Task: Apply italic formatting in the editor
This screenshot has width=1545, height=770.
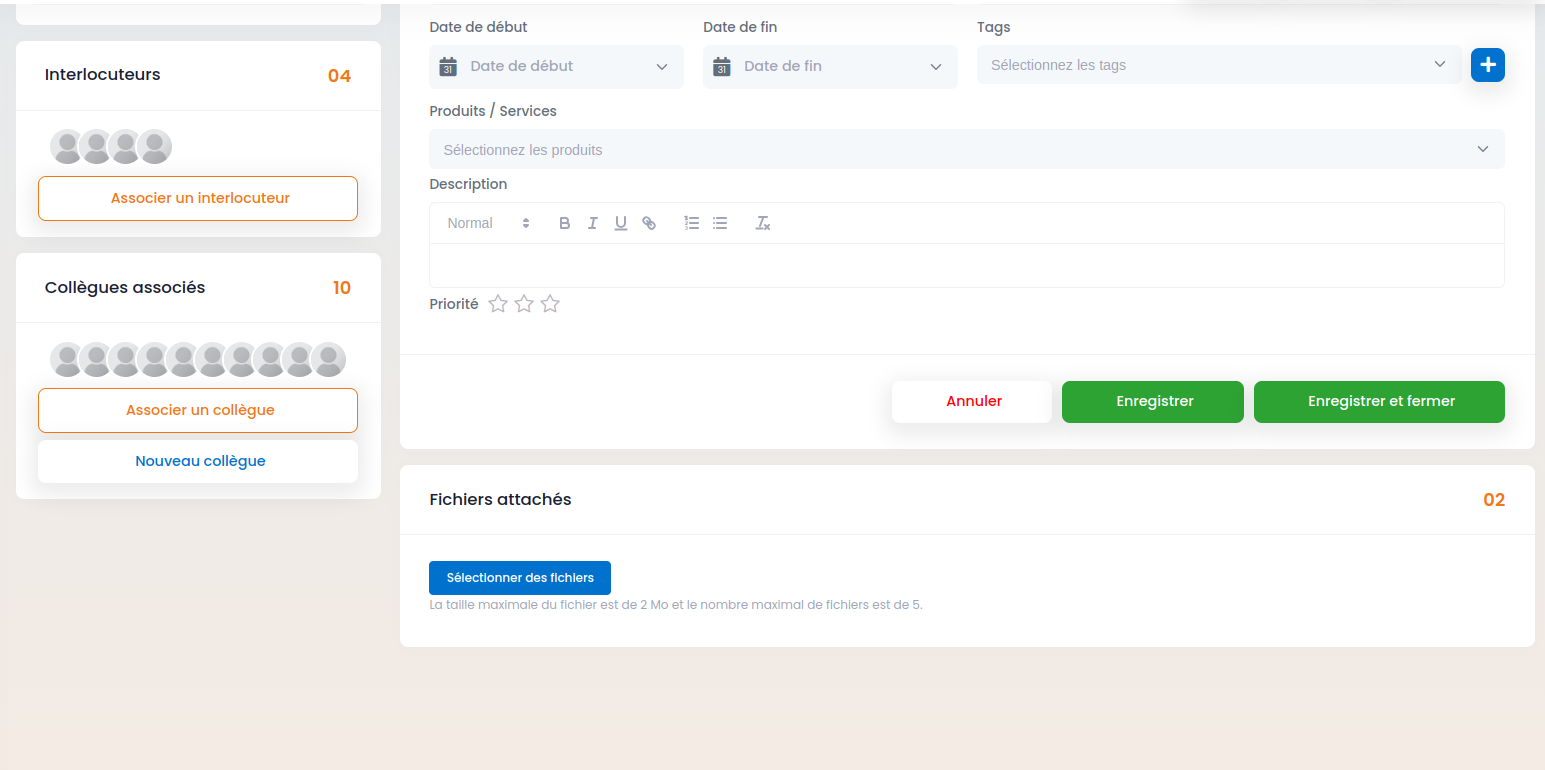Action: 592,223
